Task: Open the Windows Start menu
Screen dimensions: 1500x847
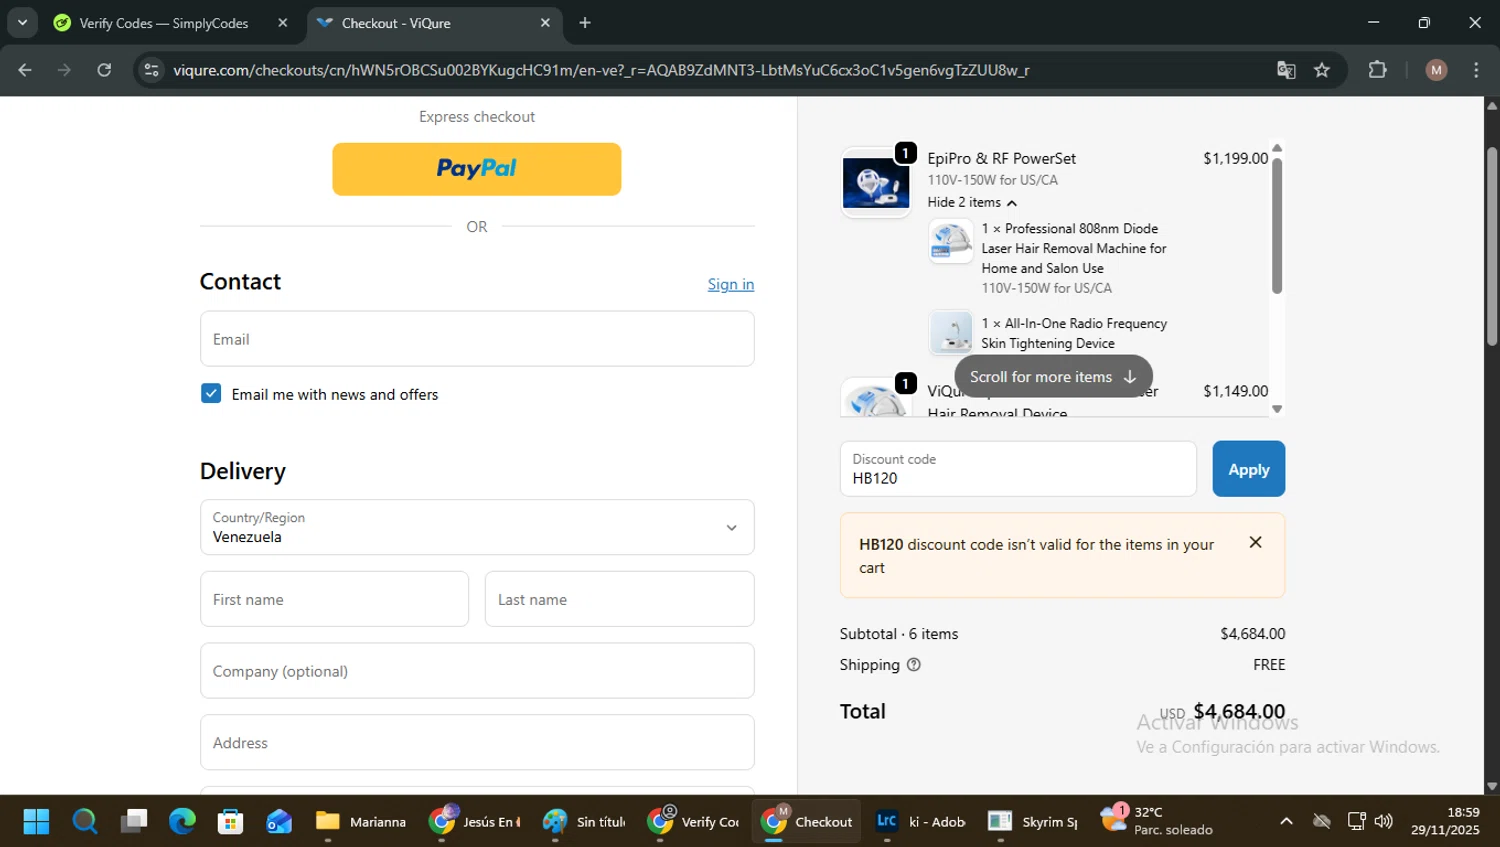Action: 36,821
